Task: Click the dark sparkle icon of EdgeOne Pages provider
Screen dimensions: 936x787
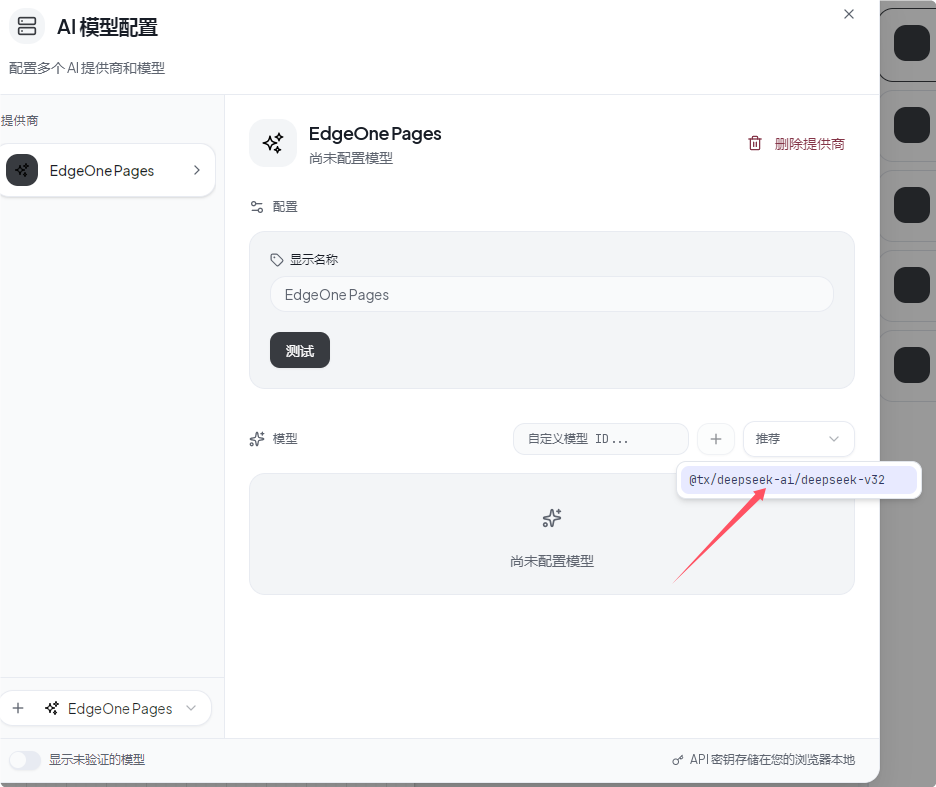Action: [x=22, y=170]
